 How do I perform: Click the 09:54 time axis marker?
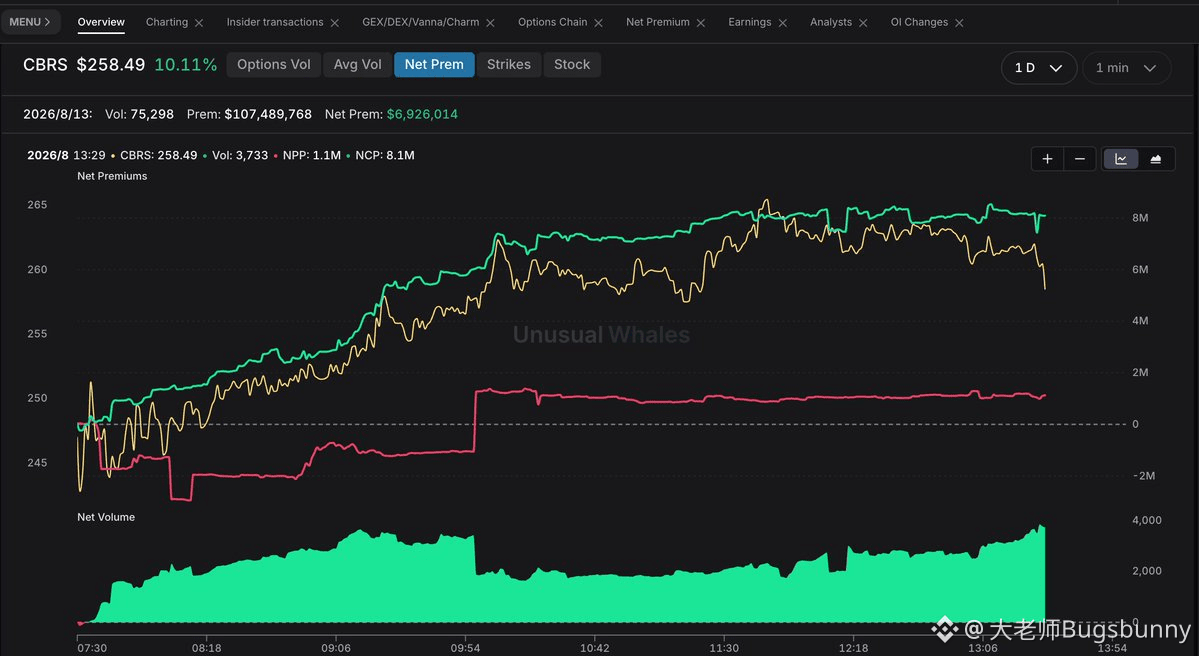point(465,648)
